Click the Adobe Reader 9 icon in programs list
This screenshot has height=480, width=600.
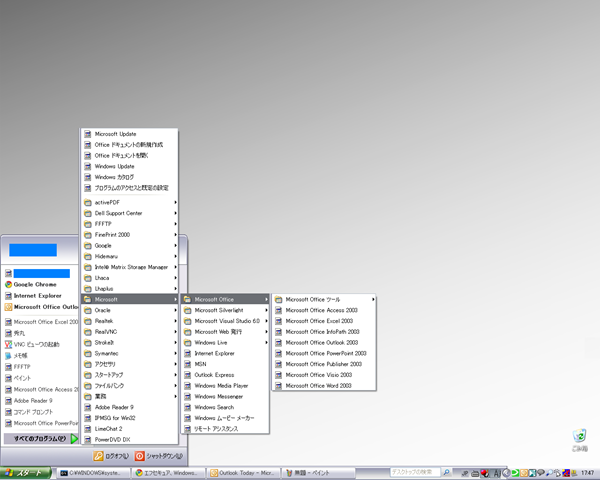click(88, 407)
